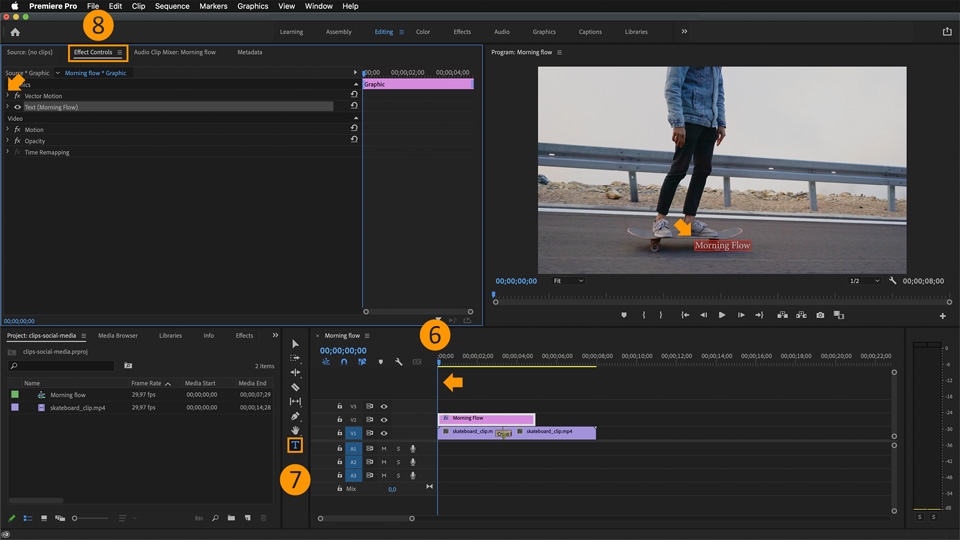960x540 pixels.
Task: Step forward one frame in Program monitor
Action: tap(741, 315)
